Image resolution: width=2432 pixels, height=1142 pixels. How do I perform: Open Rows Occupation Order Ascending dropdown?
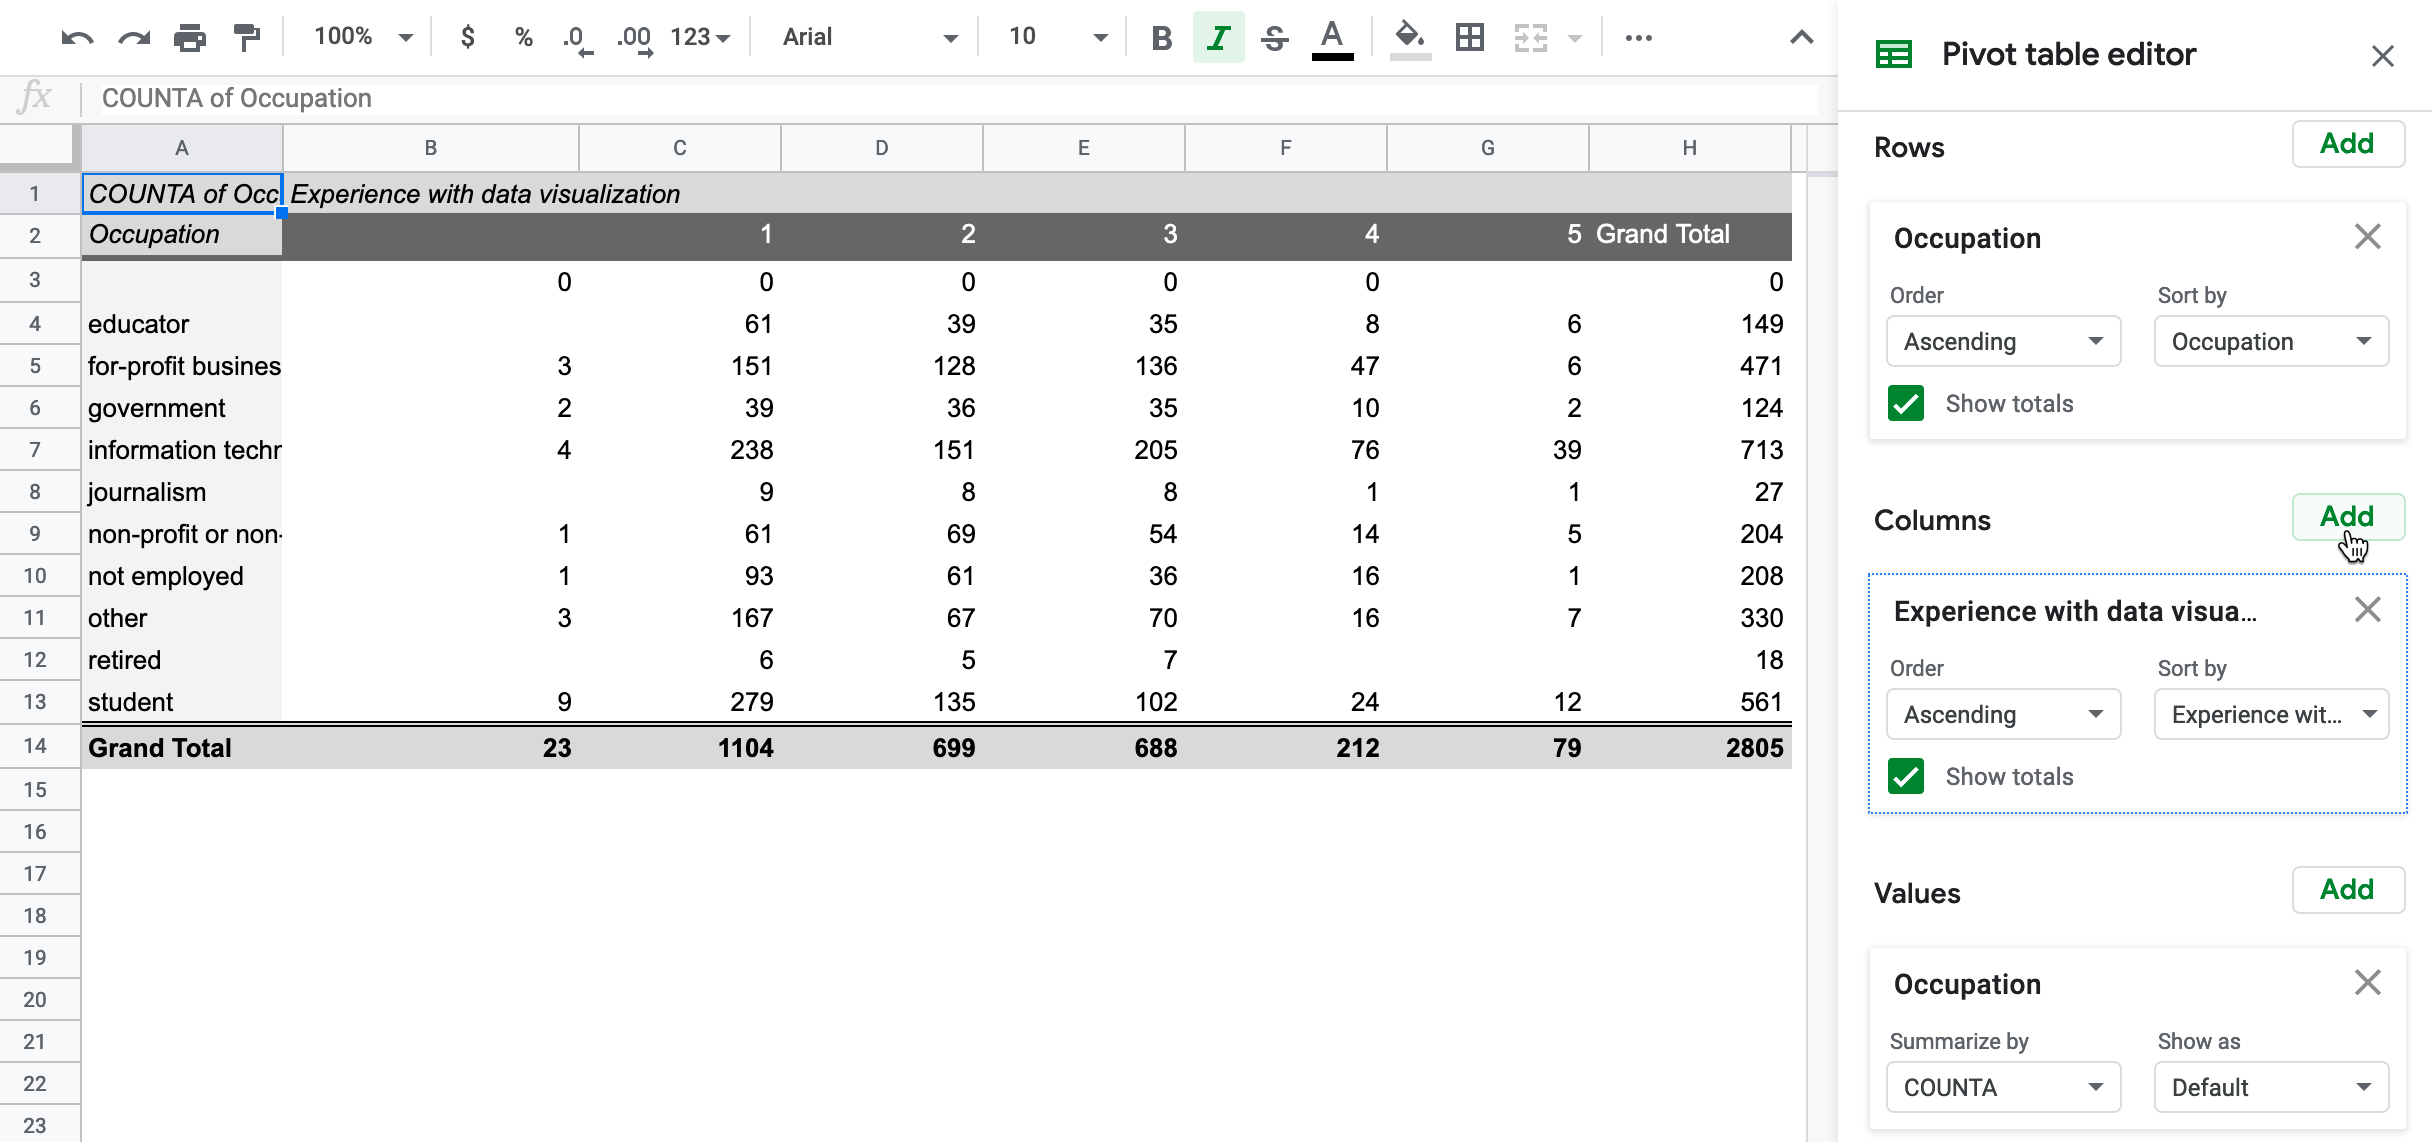click(x=2003, y=342)
